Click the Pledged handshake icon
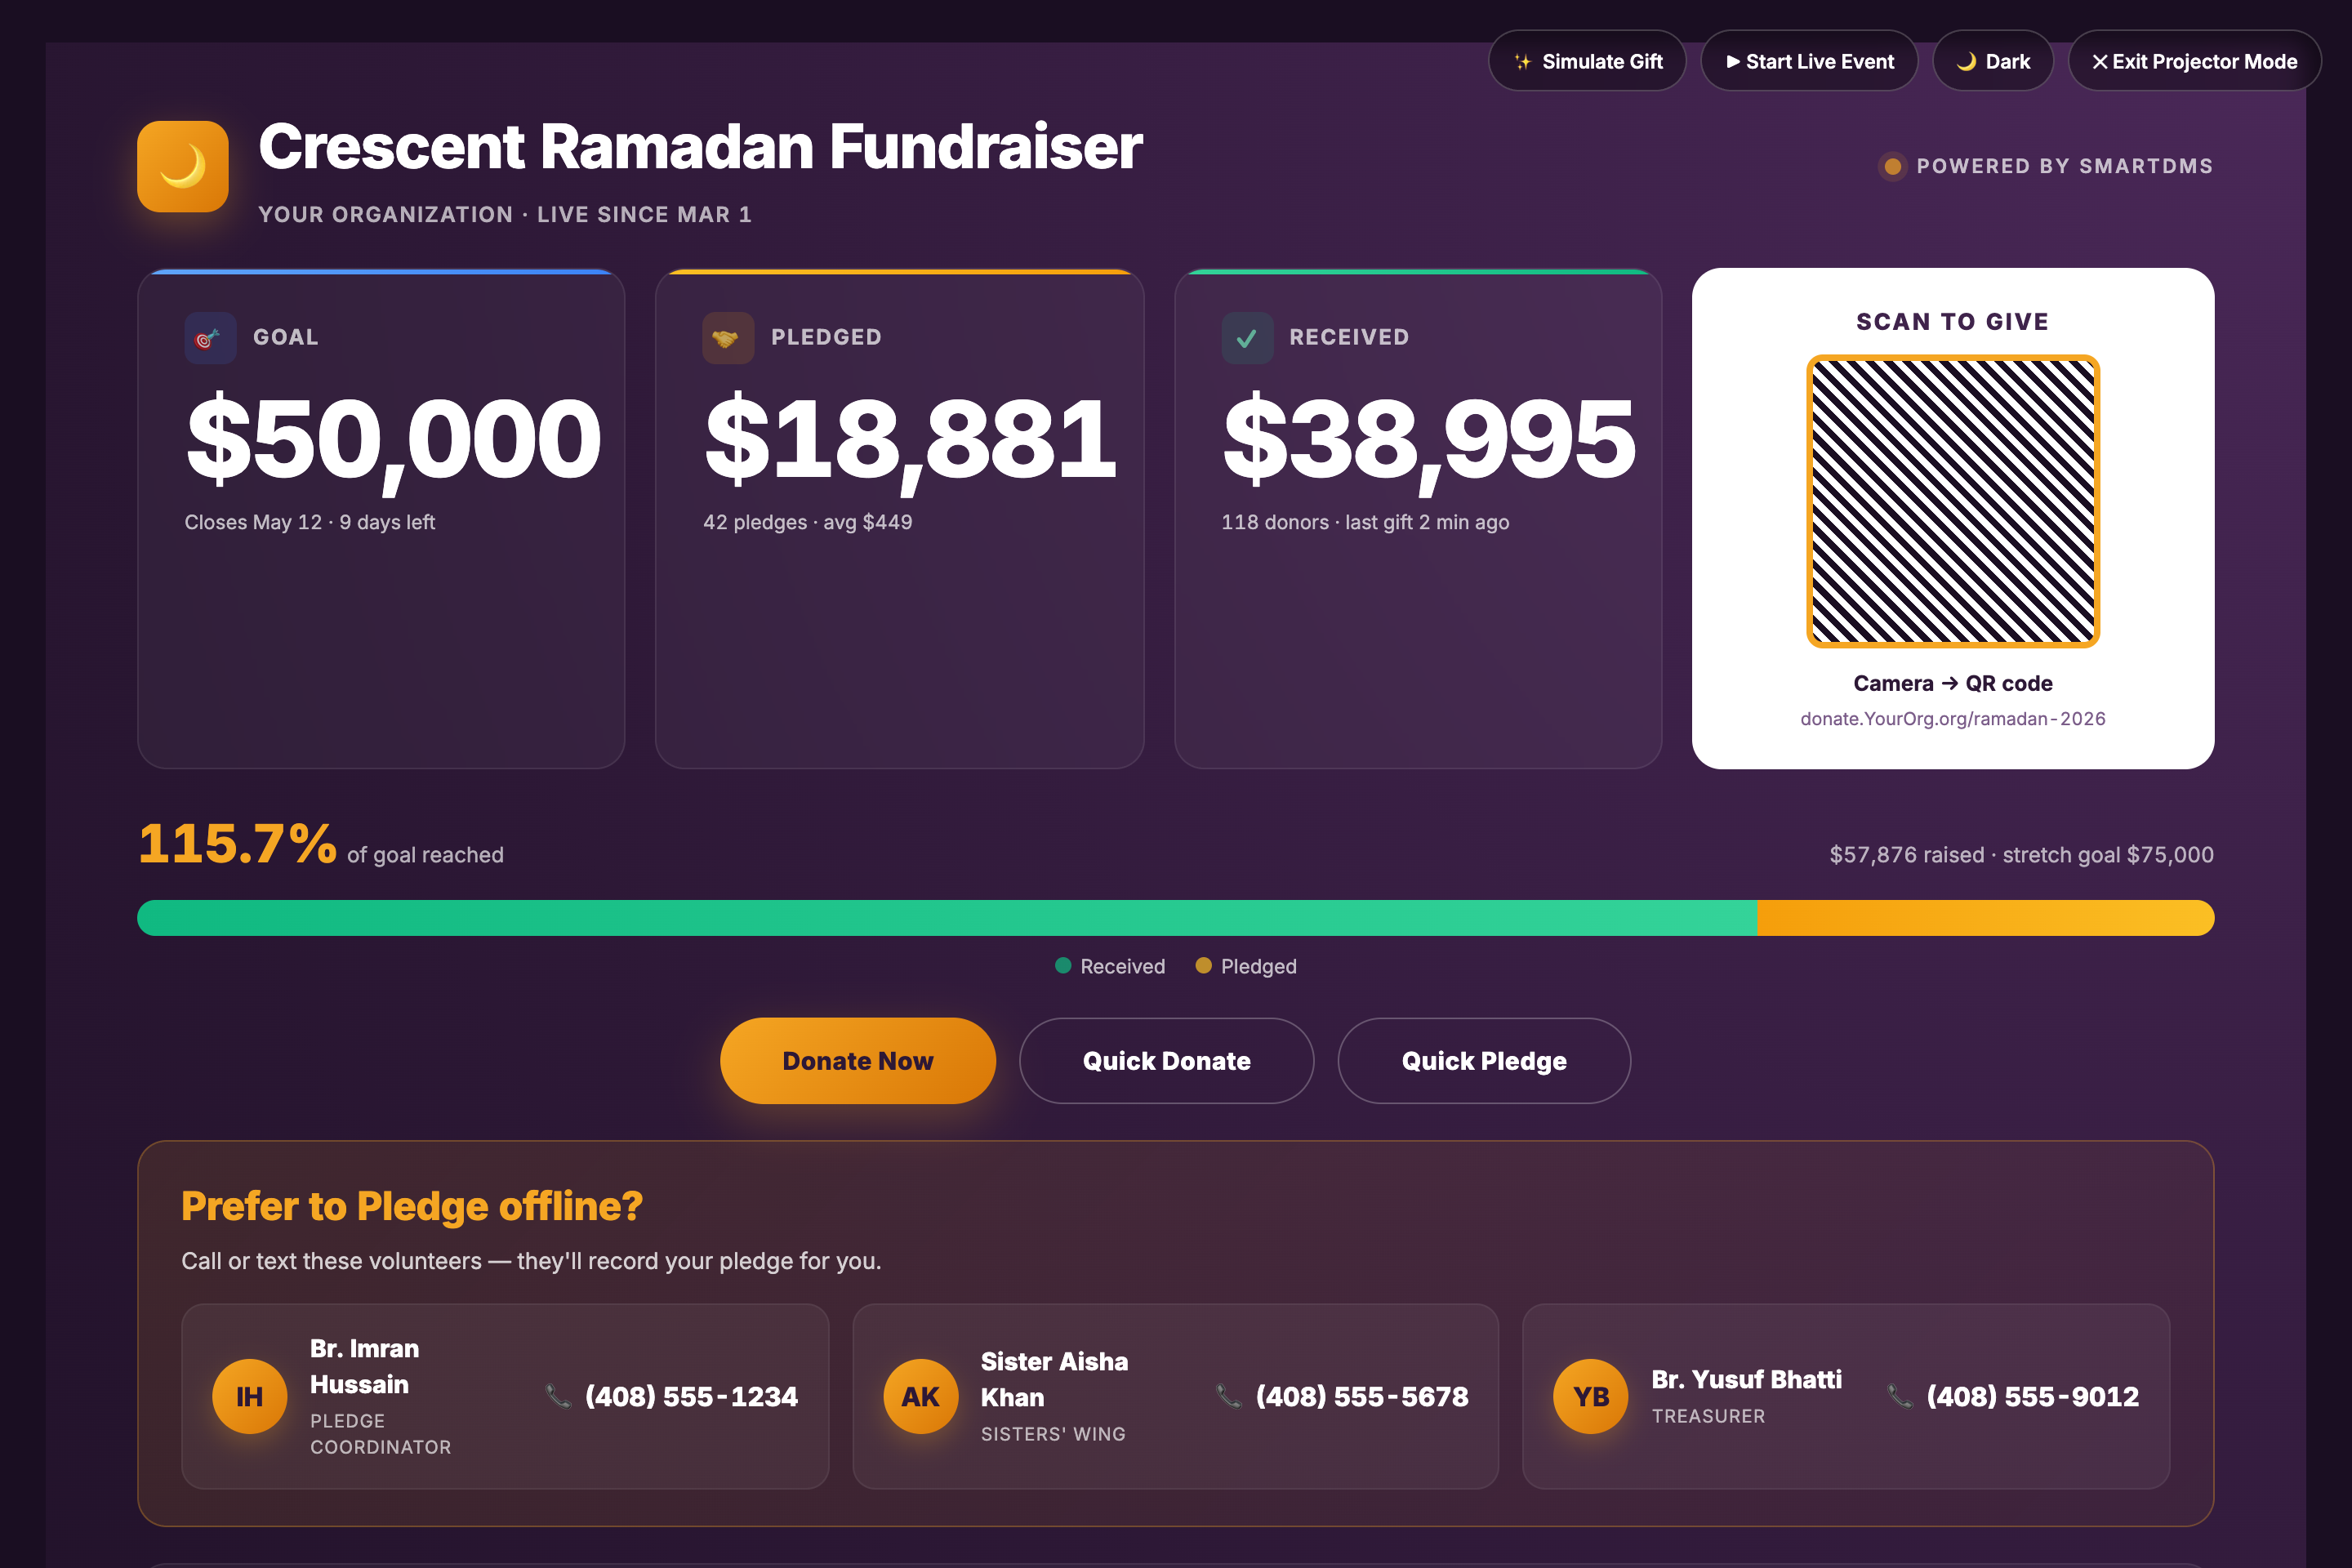 [x=728, y=338]
